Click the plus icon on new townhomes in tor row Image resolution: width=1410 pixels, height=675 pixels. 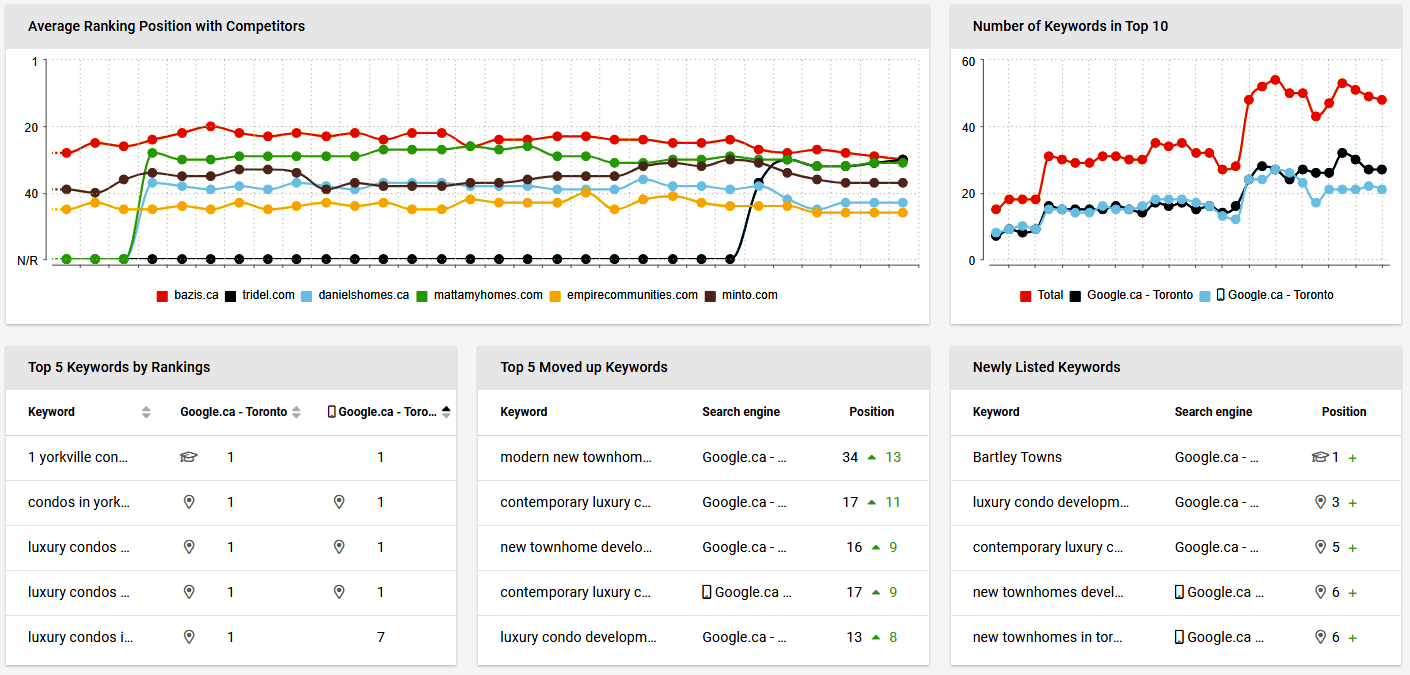[x=1351, y=637]
